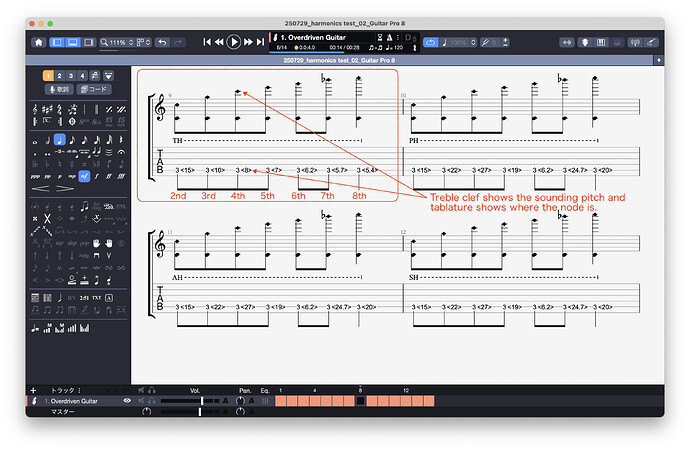
Task: Select voice 1 in the palette
Action: (48, 76)
